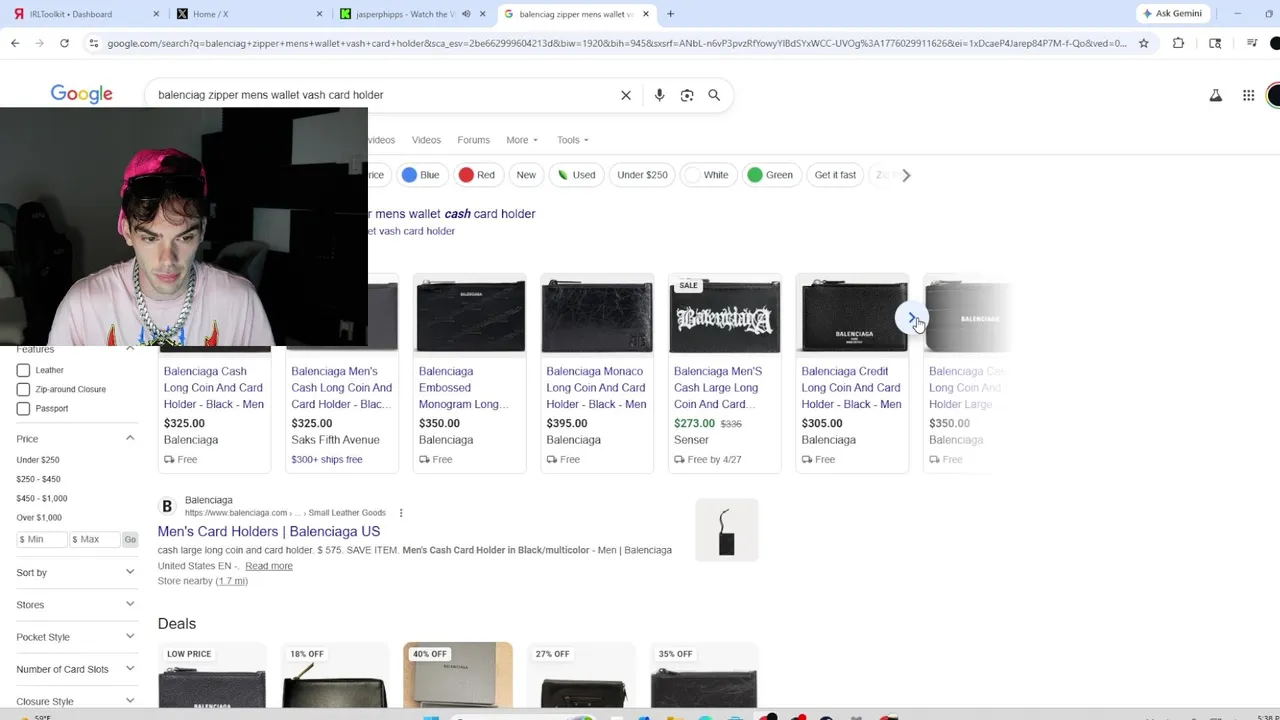
Task: Advance product carousel with next arrow
Action: (x=912, y=318)
